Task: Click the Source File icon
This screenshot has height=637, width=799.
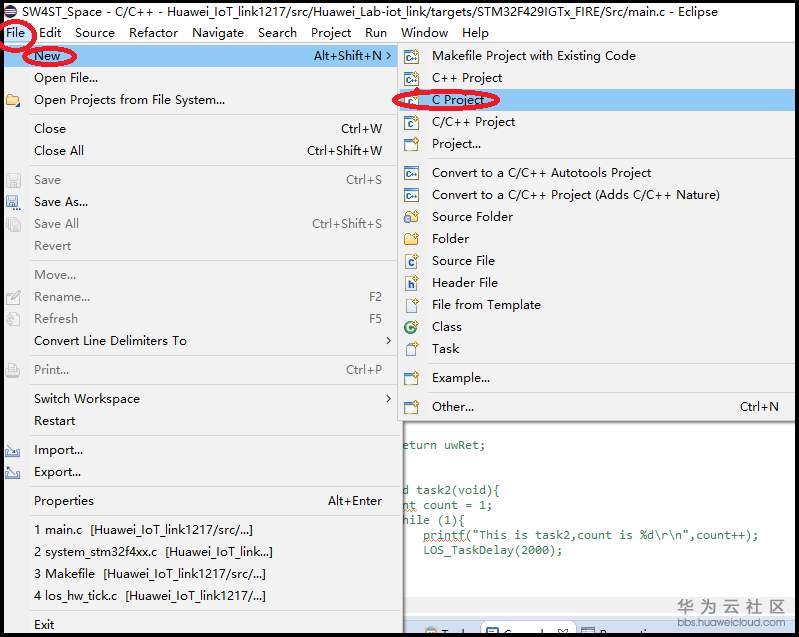Action: tap(411, 261)
